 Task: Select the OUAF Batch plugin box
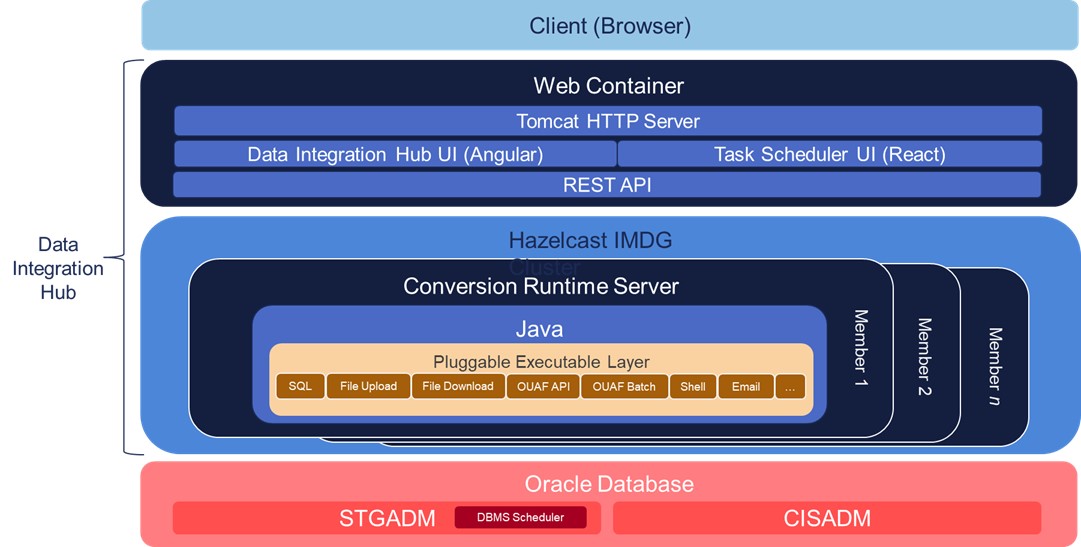(624, 387)
